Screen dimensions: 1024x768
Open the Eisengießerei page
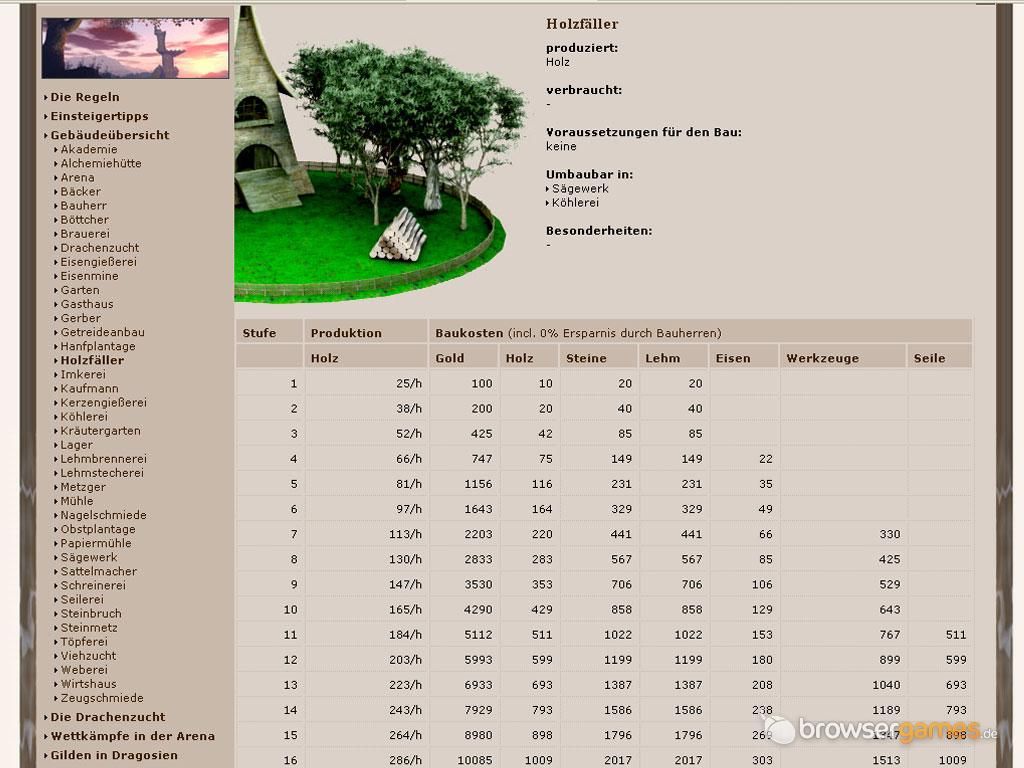[99, 262]
